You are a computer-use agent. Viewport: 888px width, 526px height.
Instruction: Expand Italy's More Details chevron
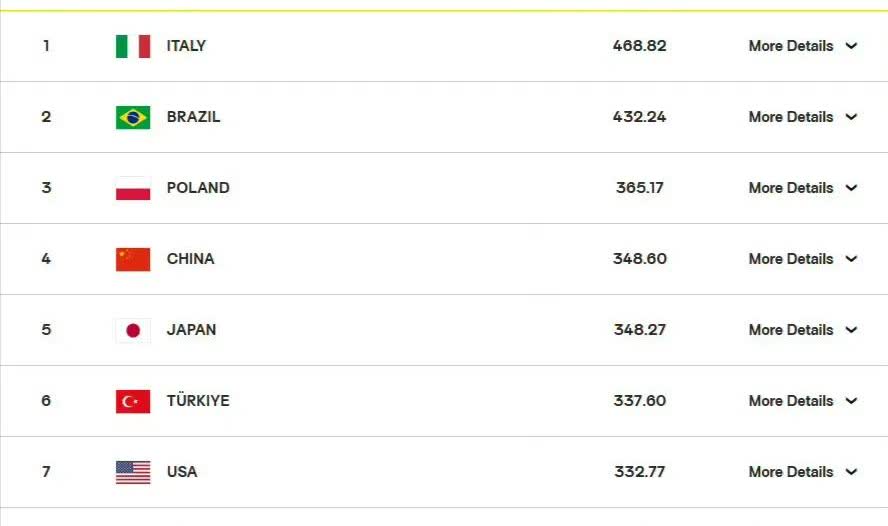click(x=851, y=46)
